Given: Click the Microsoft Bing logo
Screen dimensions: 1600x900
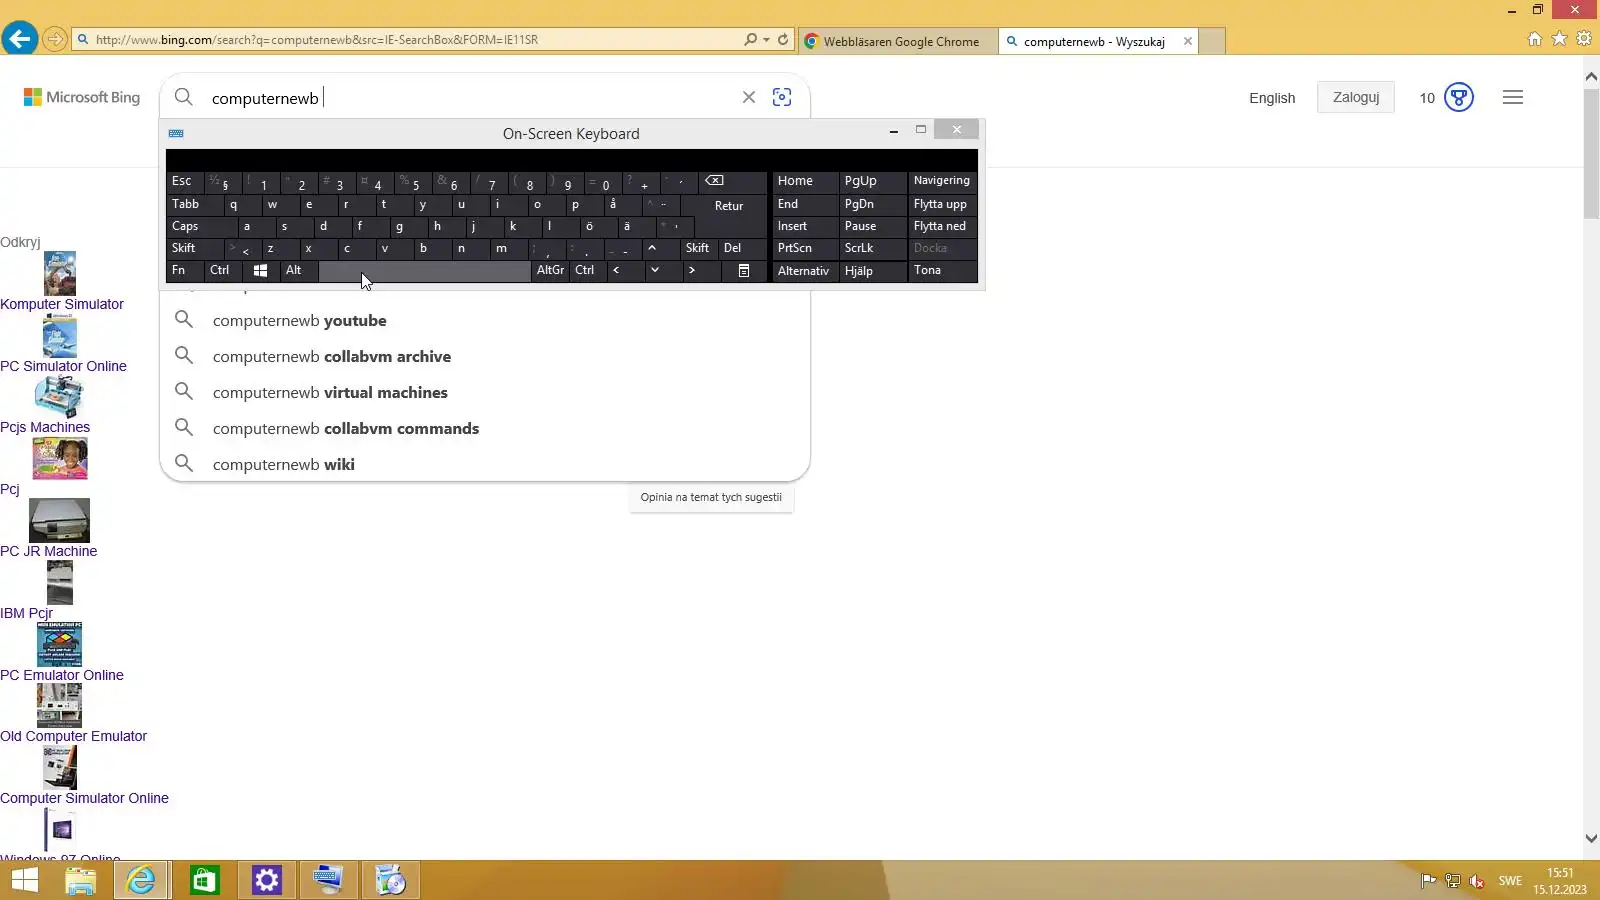Looking at the screenshot, I should pyautogui.click(x=82, y=97).
